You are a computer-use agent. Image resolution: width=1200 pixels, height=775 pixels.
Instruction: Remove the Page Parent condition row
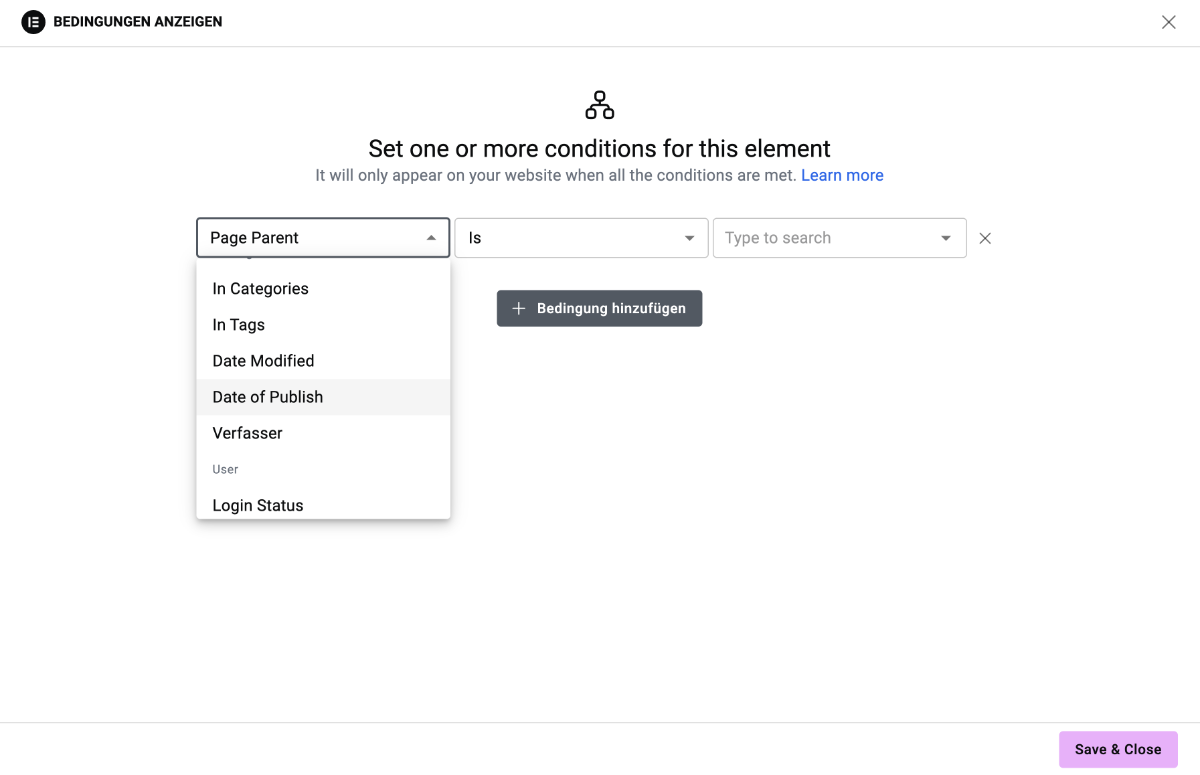click(x=985, y=238)
